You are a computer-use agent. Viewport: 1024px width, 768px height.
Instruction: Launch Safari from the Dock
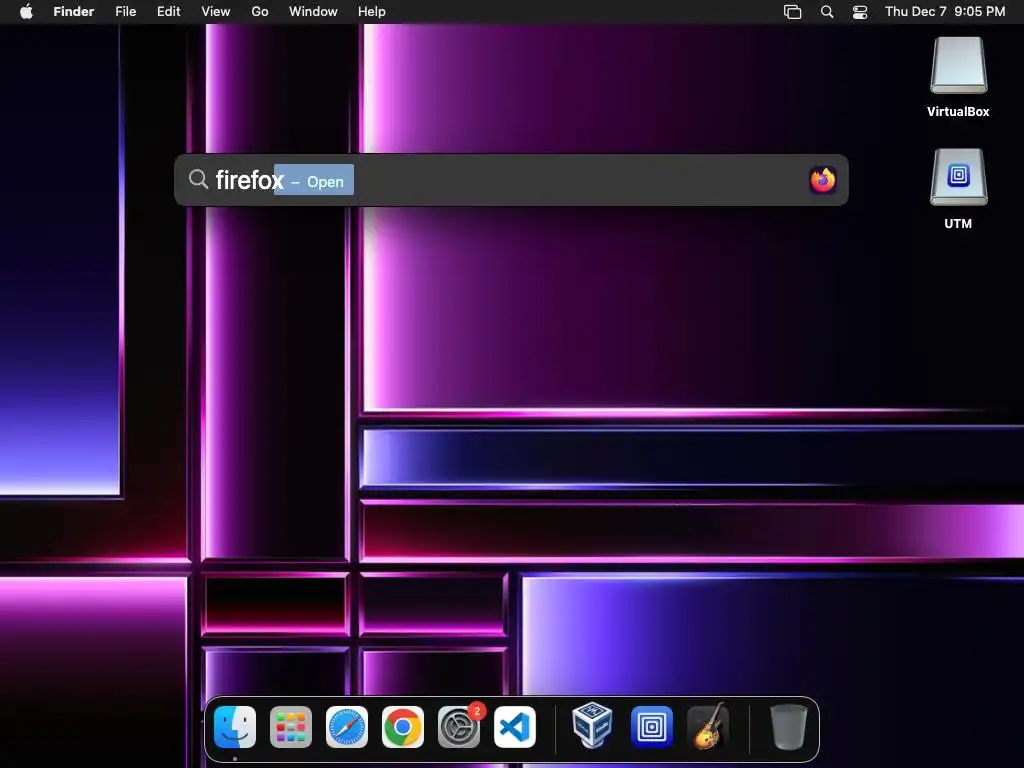(x=347, y=727)
